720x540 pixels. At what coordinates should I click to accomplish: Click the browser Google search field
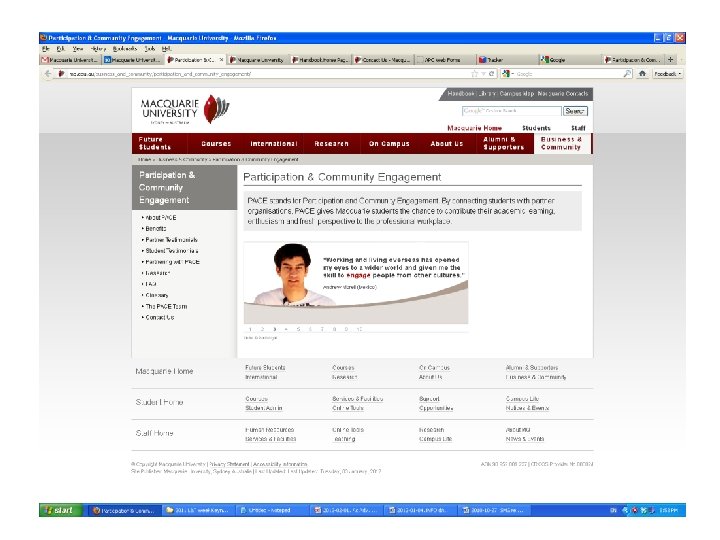click(568, 73)
